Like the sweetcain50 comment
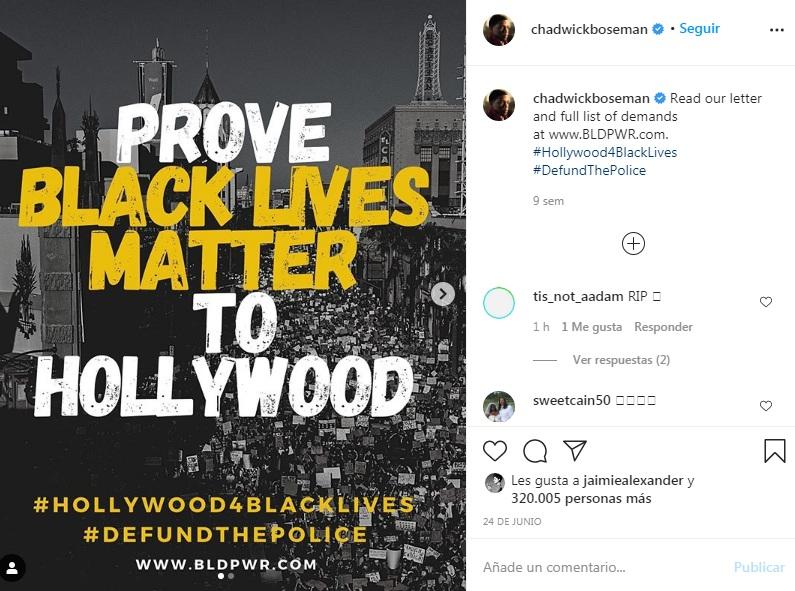The image size is (795, 591). pos(766,405)
